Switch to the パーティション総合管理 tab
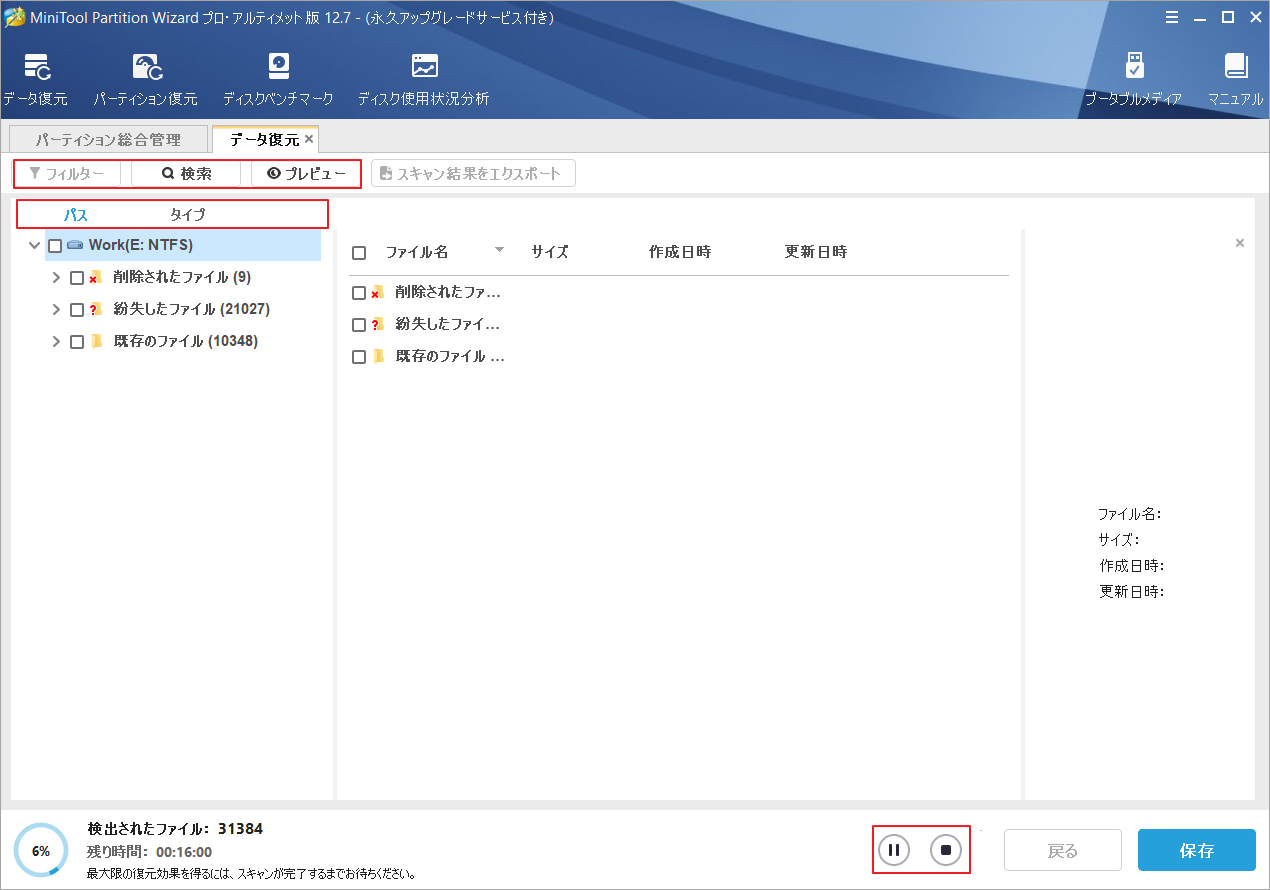Viewport: 1270px width, 890px height. click(108, 138)
